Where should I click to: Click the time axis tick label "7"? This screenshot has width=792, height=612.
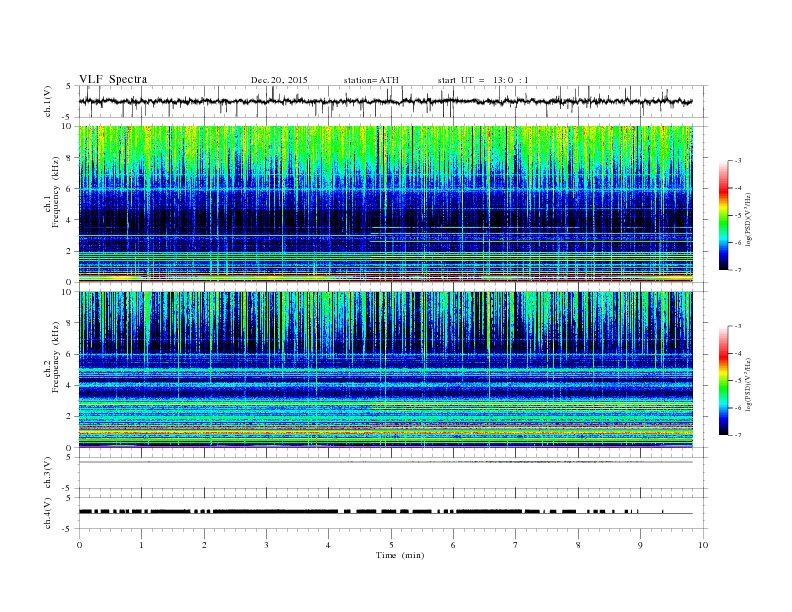516,545
